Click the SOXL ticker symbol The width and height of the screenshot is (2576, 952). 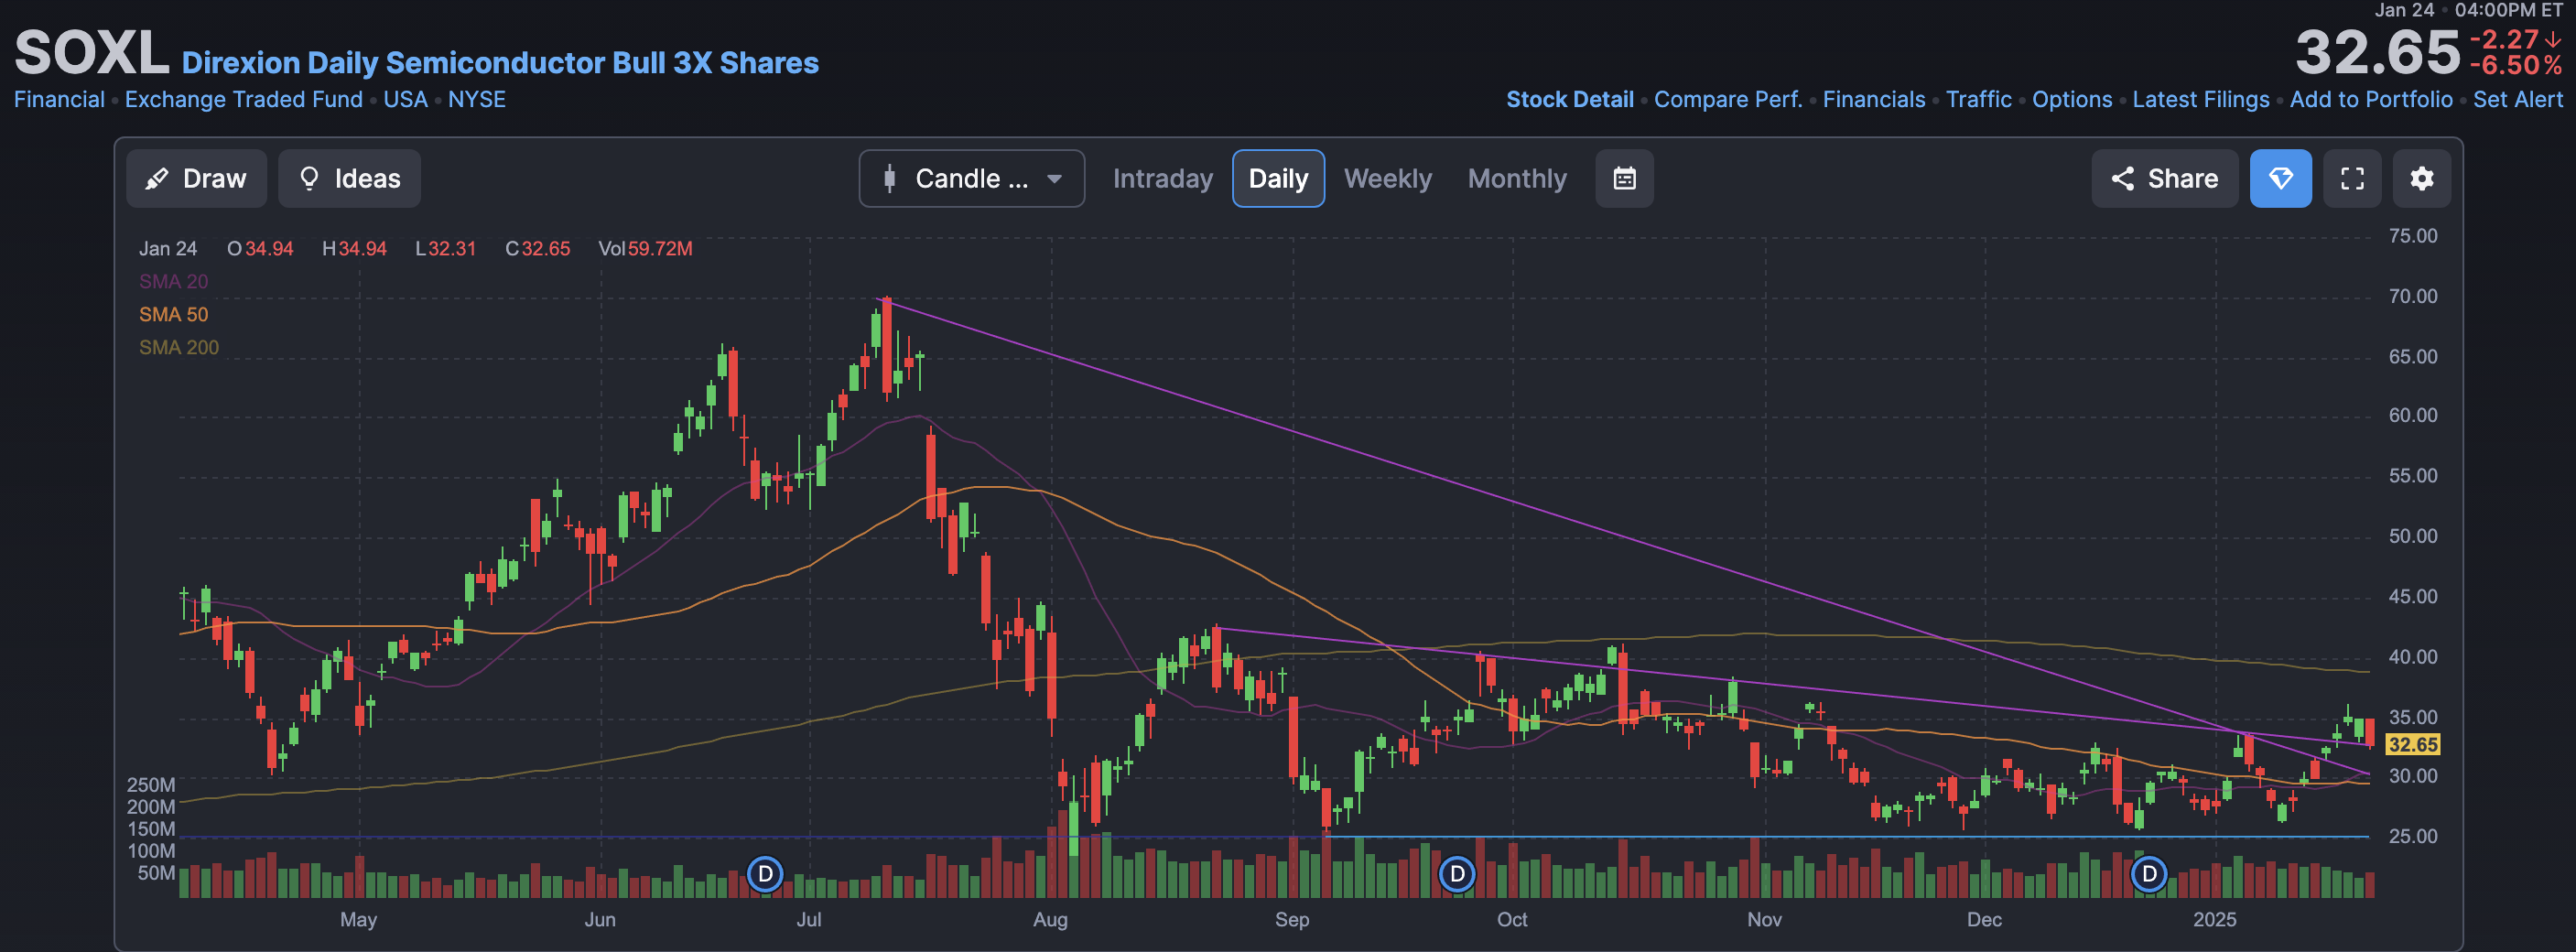point(91,52)
